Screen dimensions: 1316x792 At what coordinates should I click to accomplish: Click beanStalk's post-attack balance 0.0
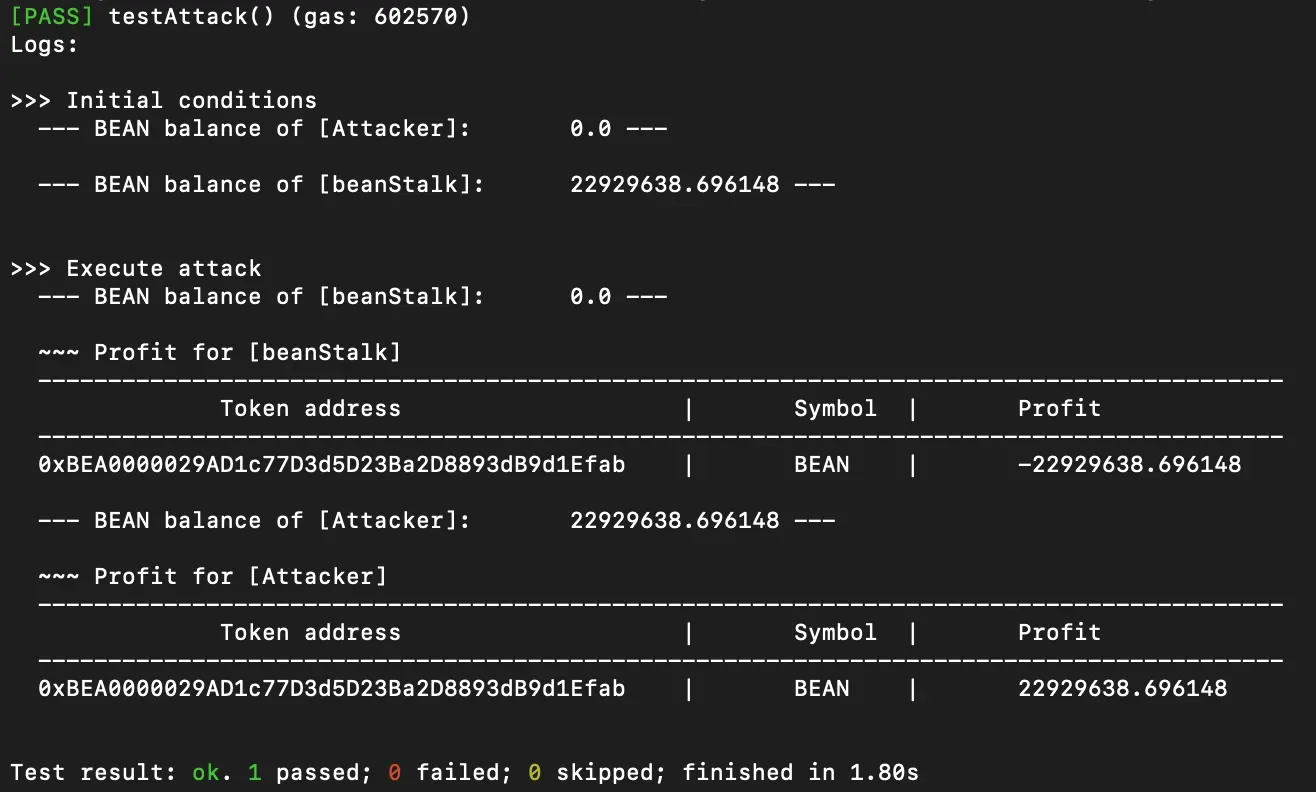tap(590, 297)
